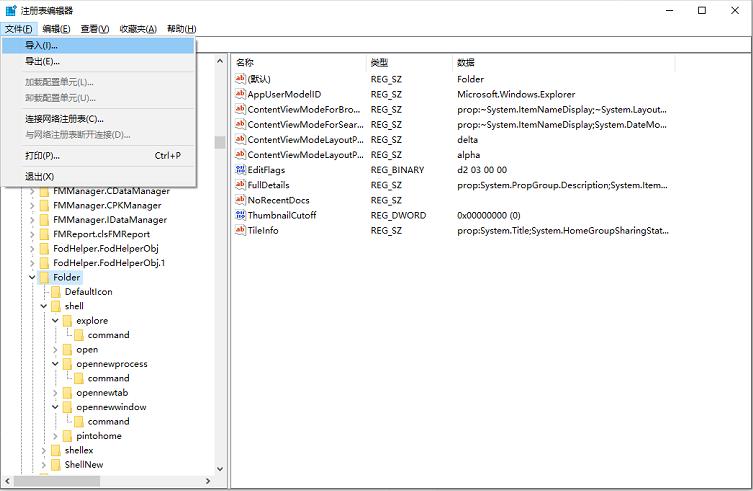This screenshot has width=753, height=491.
Task: Click the 'Microsoft.Windows.Explorer' data cell
Action: click(x=516, y=94)
